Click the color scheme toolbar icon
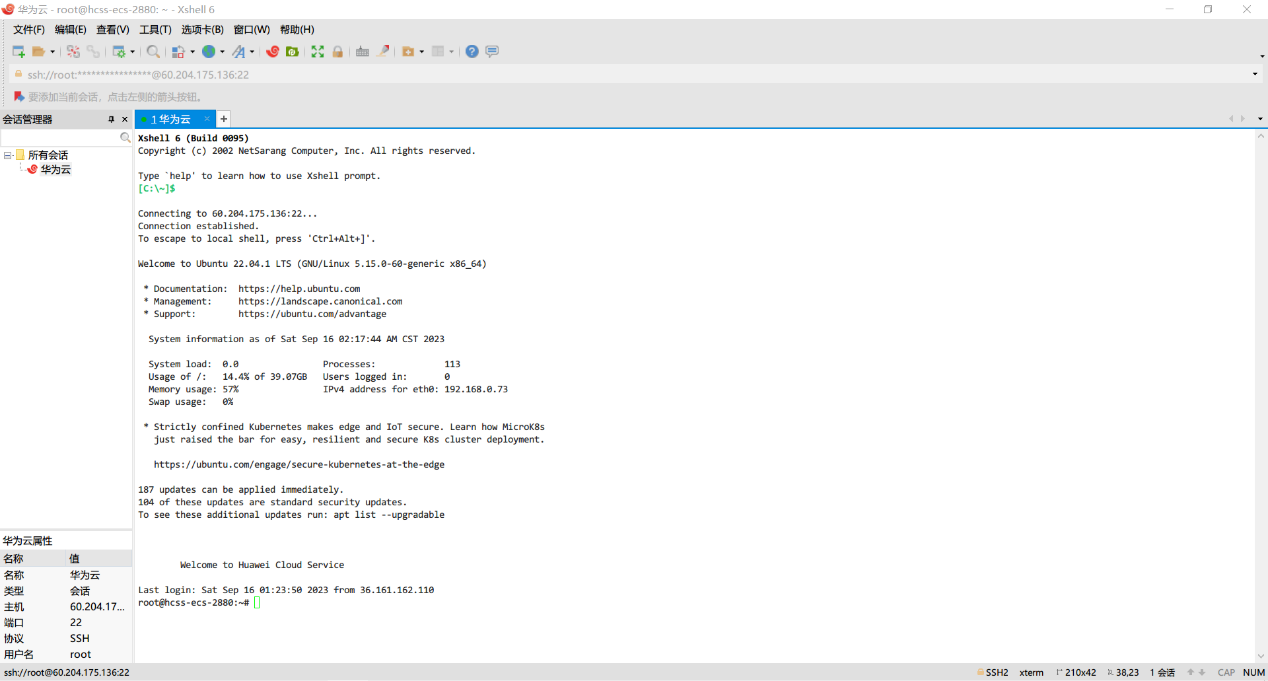Viewport: 1268px width, 681px height. (178, 51)
